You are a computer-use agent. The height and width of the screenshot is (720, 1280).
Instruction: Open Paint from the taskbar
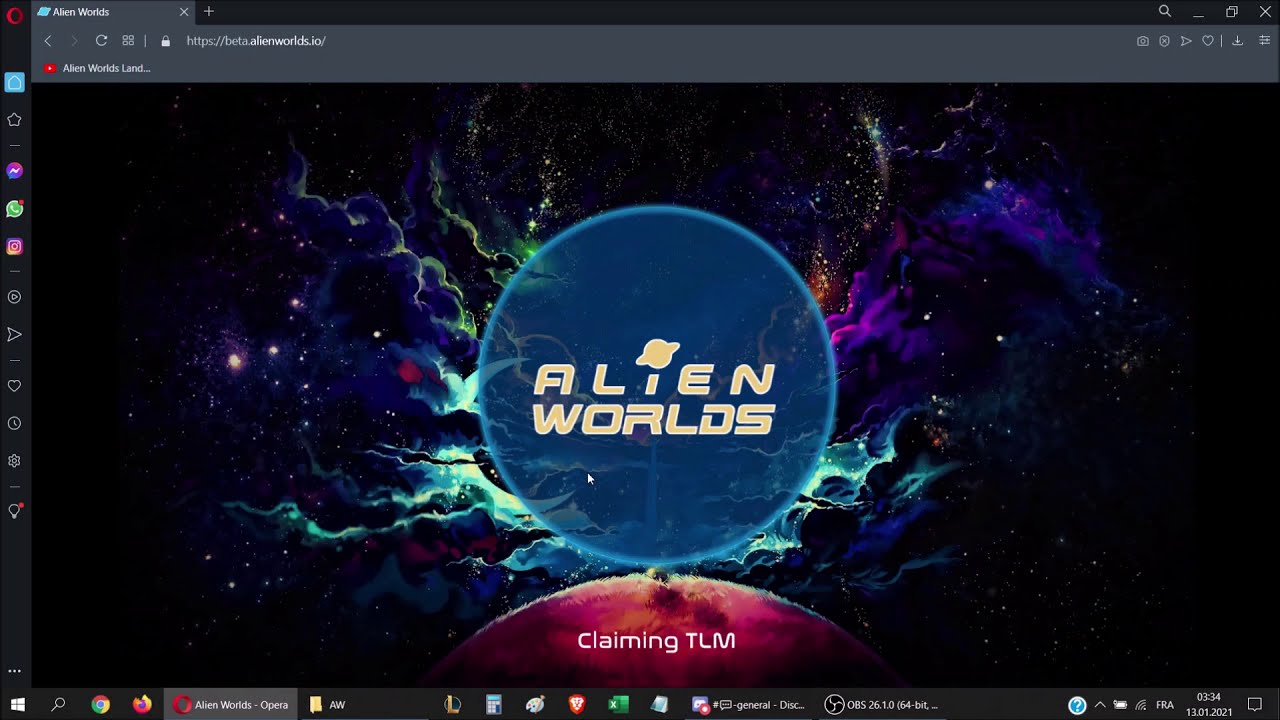pos(535,705)
